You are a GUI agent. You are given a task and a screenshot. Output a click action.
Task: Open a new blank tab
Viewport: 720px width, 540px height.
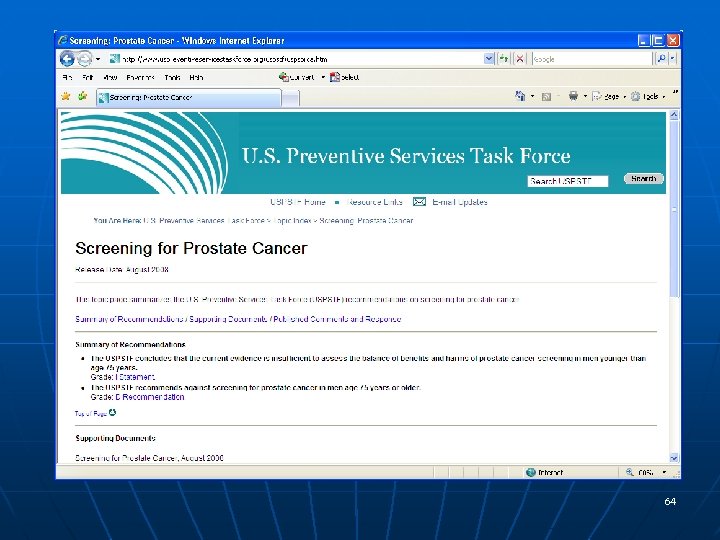[x=290, y=98]
